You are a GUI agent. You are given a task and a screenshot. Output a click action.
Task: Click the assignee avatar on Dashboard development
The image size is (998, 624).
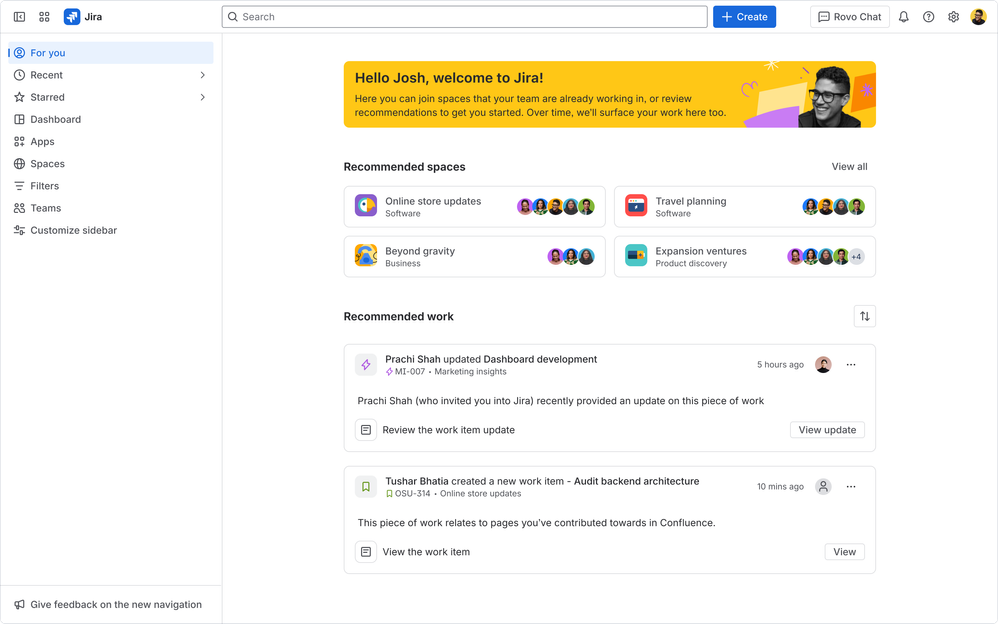[823, 365]
